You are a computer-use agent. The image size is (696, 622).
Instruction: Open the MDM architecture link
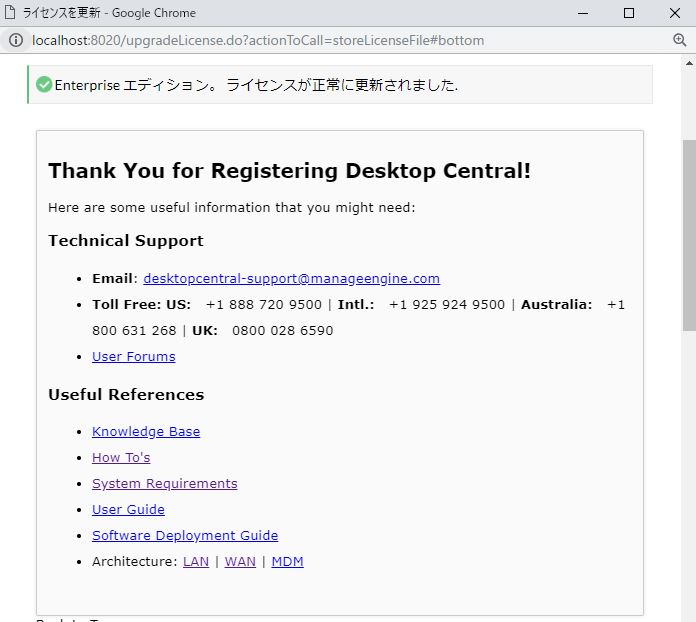pyautogui.click(x=288, y=562)
